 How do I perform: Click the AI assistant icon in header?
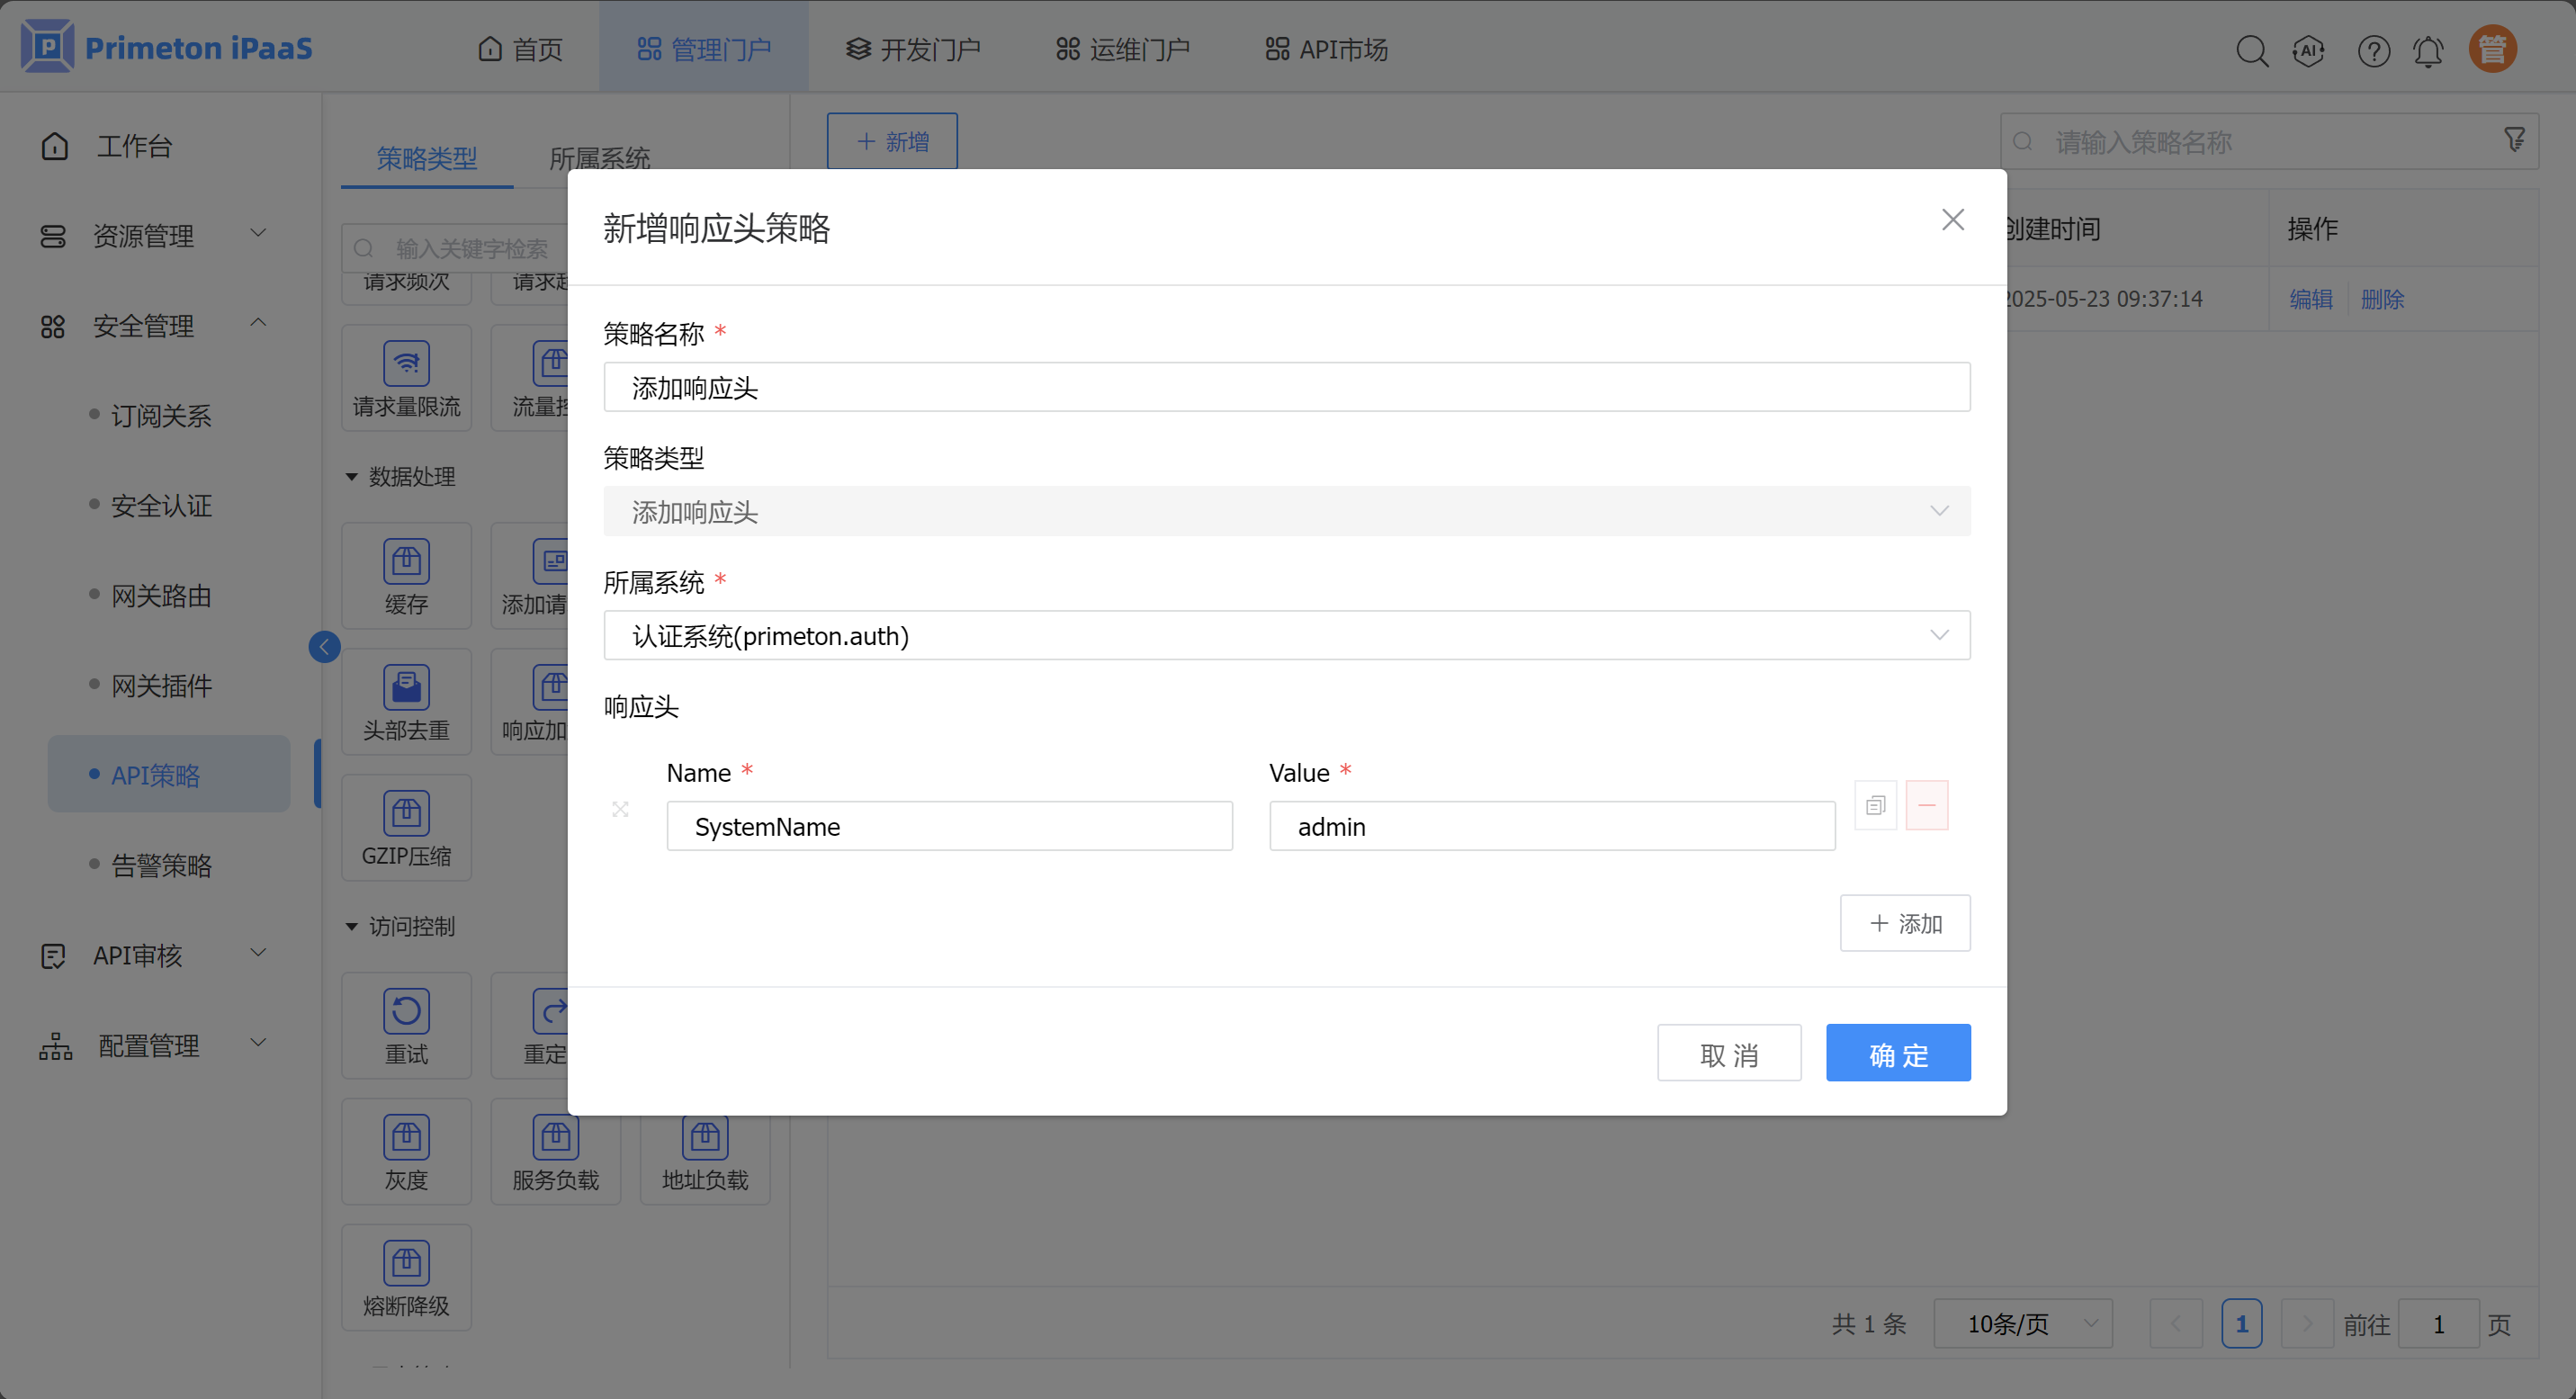[2308, 50]
